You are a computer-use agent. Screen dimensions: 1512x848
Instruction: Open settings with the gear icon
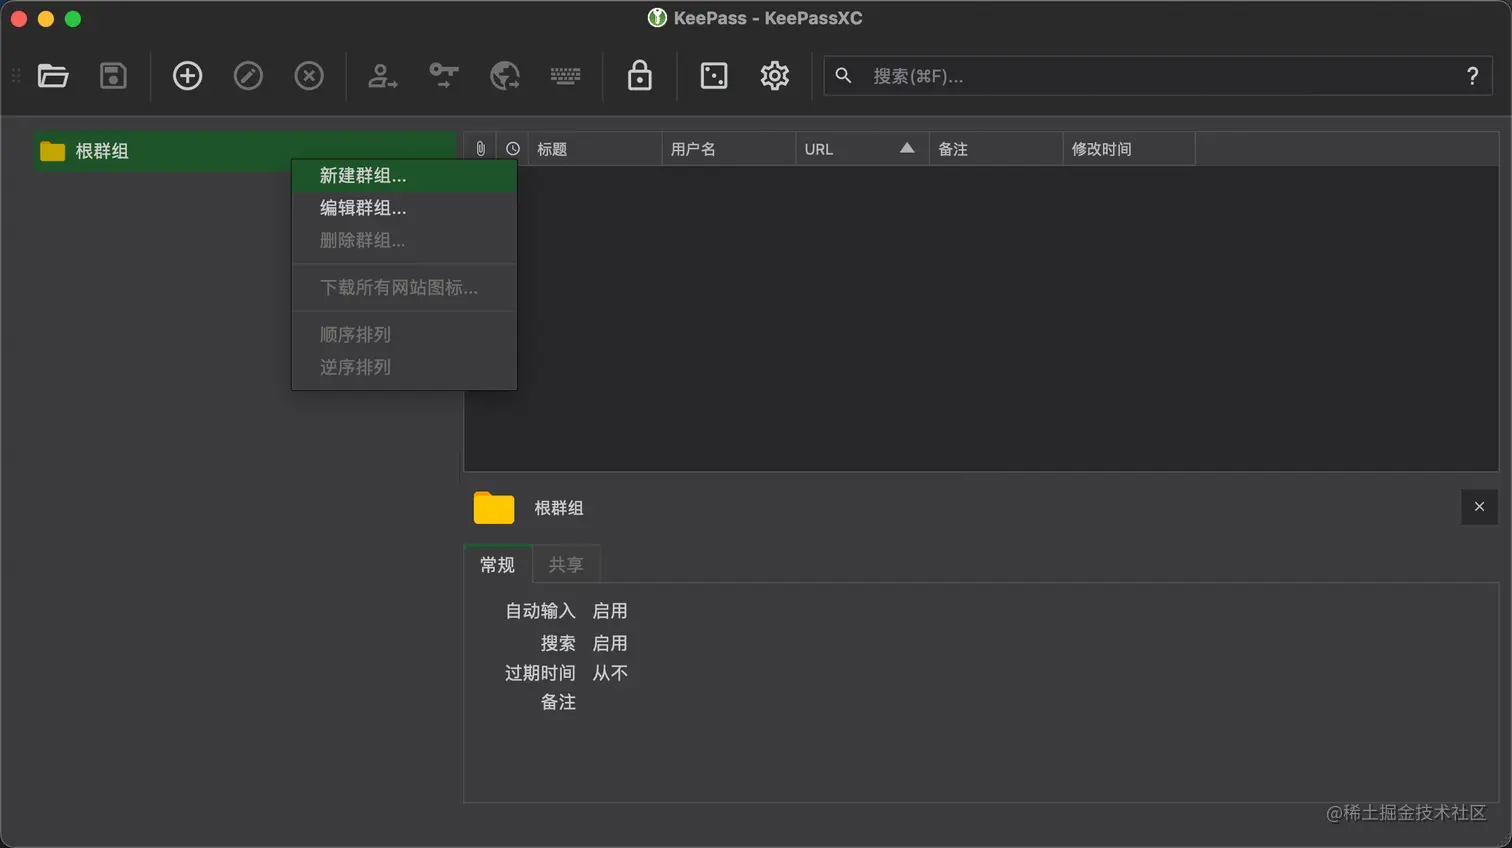pyautogui.click(x=775, y=76)
